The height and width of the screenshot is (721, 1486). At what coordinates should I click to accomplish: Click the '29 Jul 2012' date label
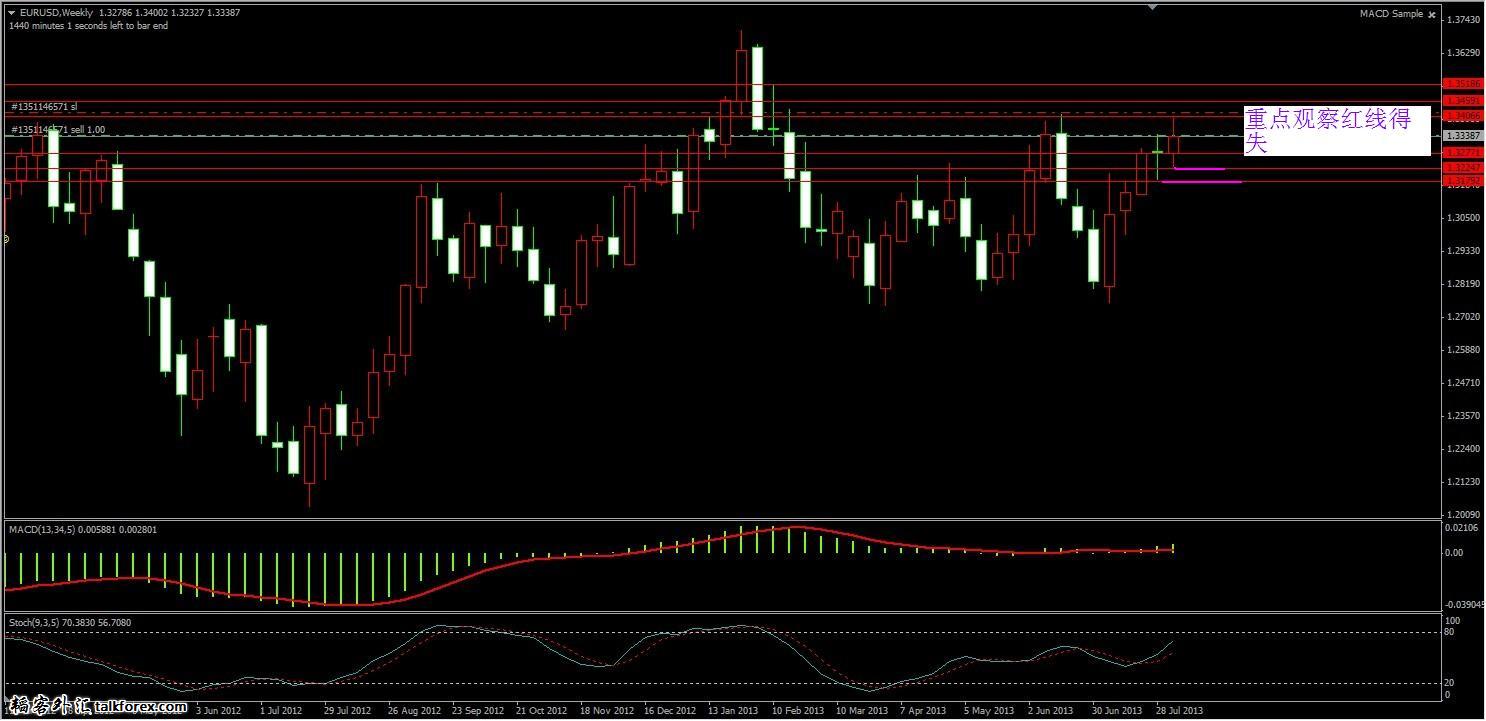click(x=347, y=711)
